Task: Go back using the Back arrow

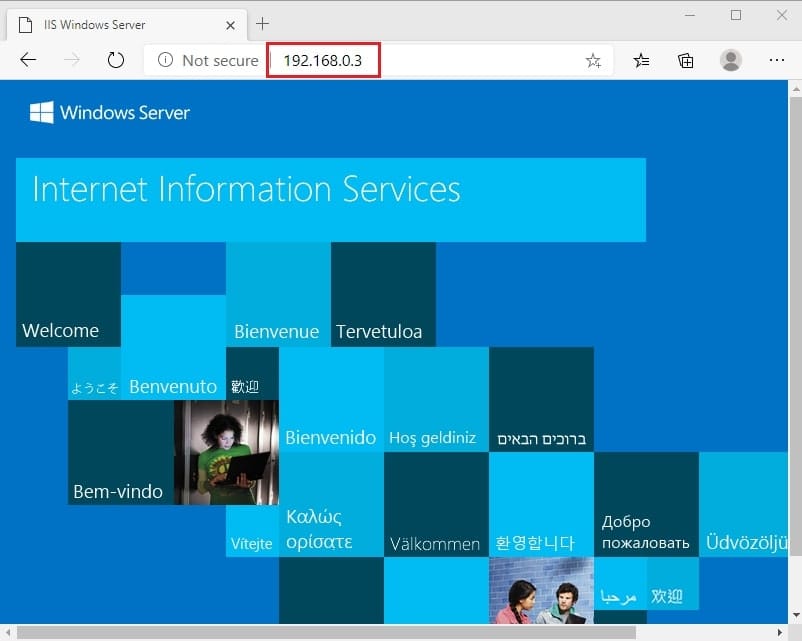Action: (x=28, y=60)
